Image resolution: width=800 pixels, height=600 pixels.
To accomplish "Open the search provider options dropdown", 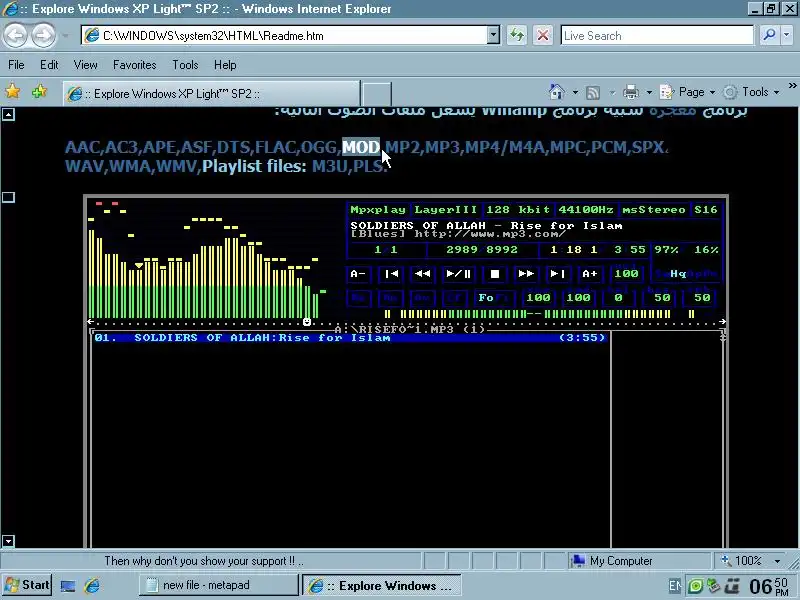I will click(786, 35).
